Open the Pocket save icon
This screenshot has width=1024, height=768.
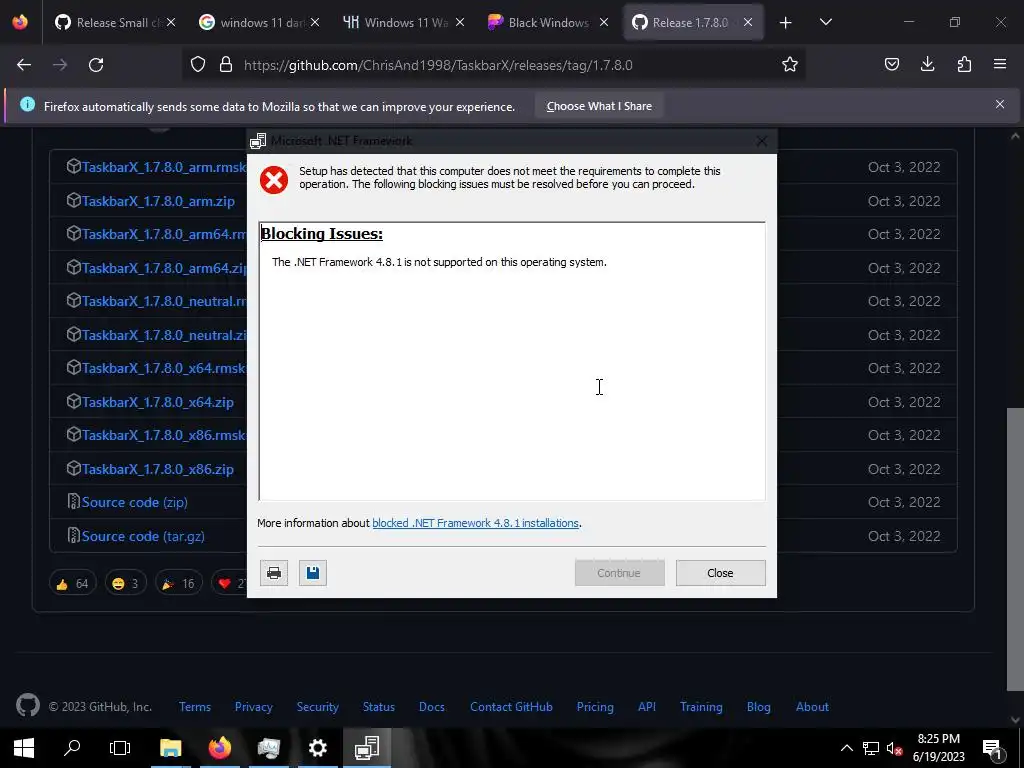[891, 64]
